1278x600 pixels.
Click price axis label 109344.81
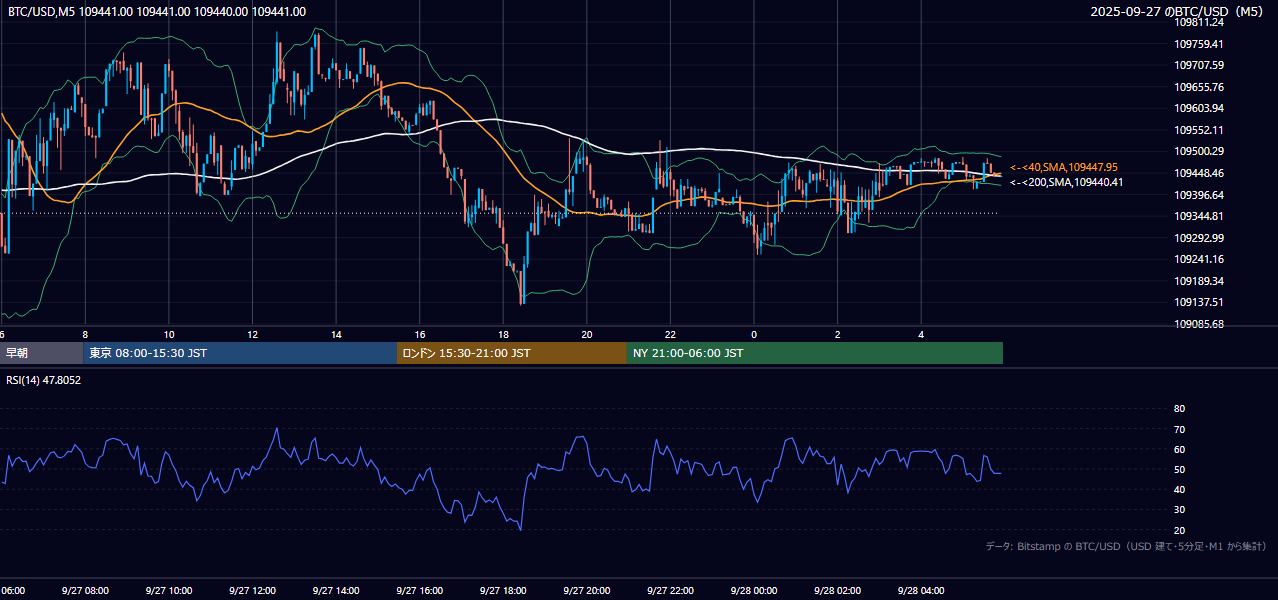pos(1199,216)
